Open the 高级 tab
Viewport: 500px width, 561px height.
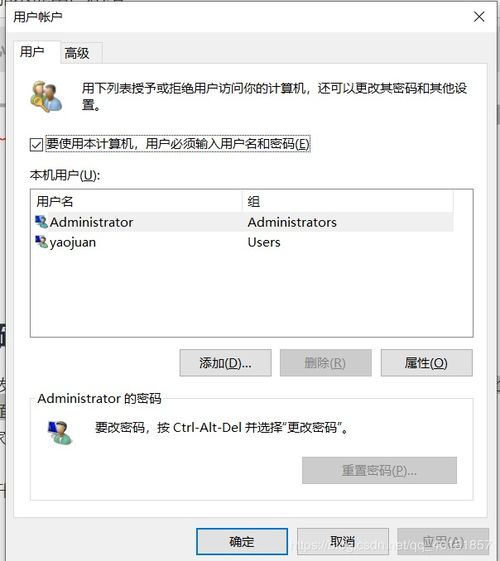click(x=77, y=53)
